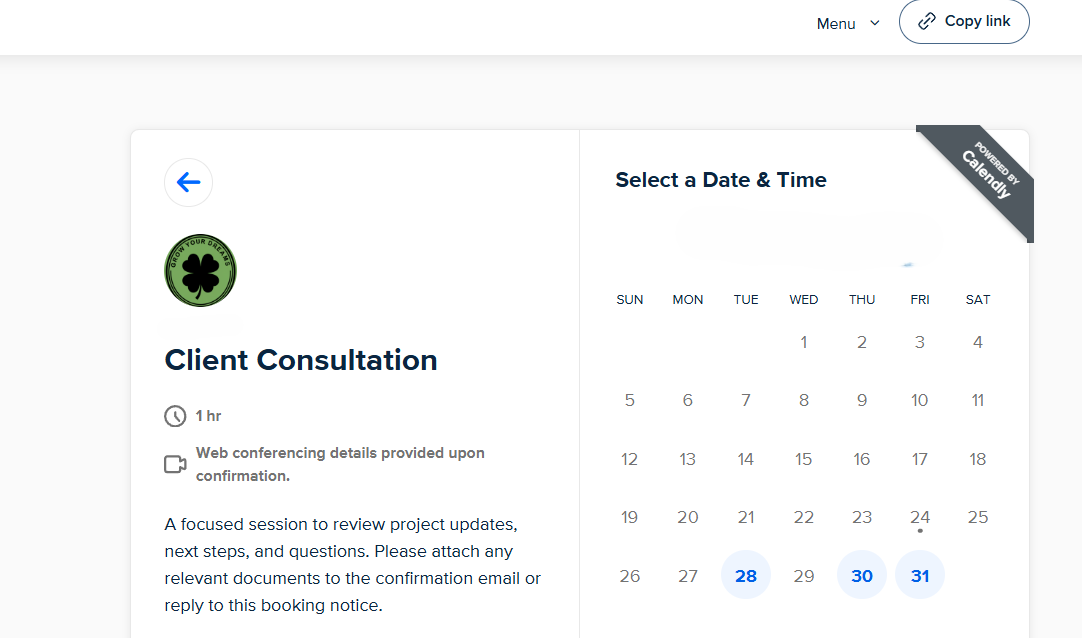Click the green clover profile logo
Viewport: 1082px width, 638px height.
[x=200, y=270]
